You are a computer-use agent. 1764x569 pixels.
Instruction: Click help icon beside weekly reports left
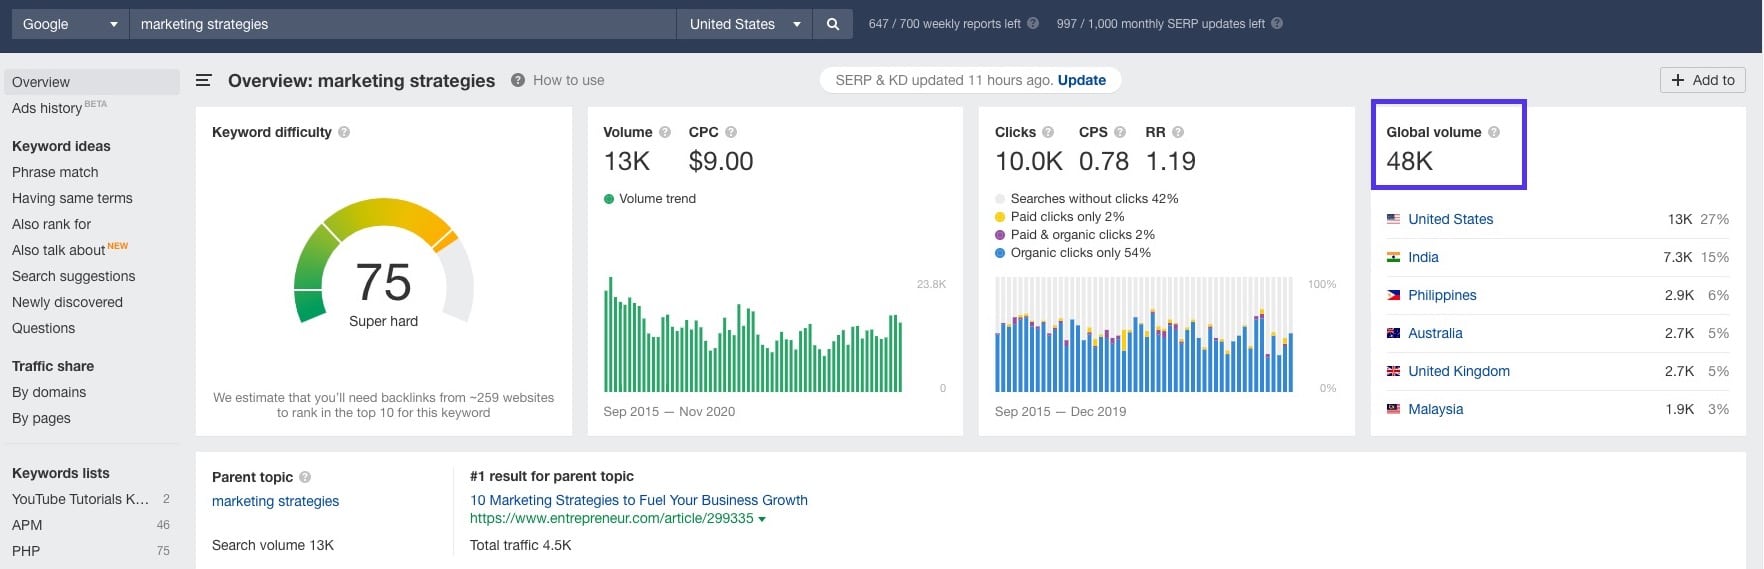[x=1033, y=24]
